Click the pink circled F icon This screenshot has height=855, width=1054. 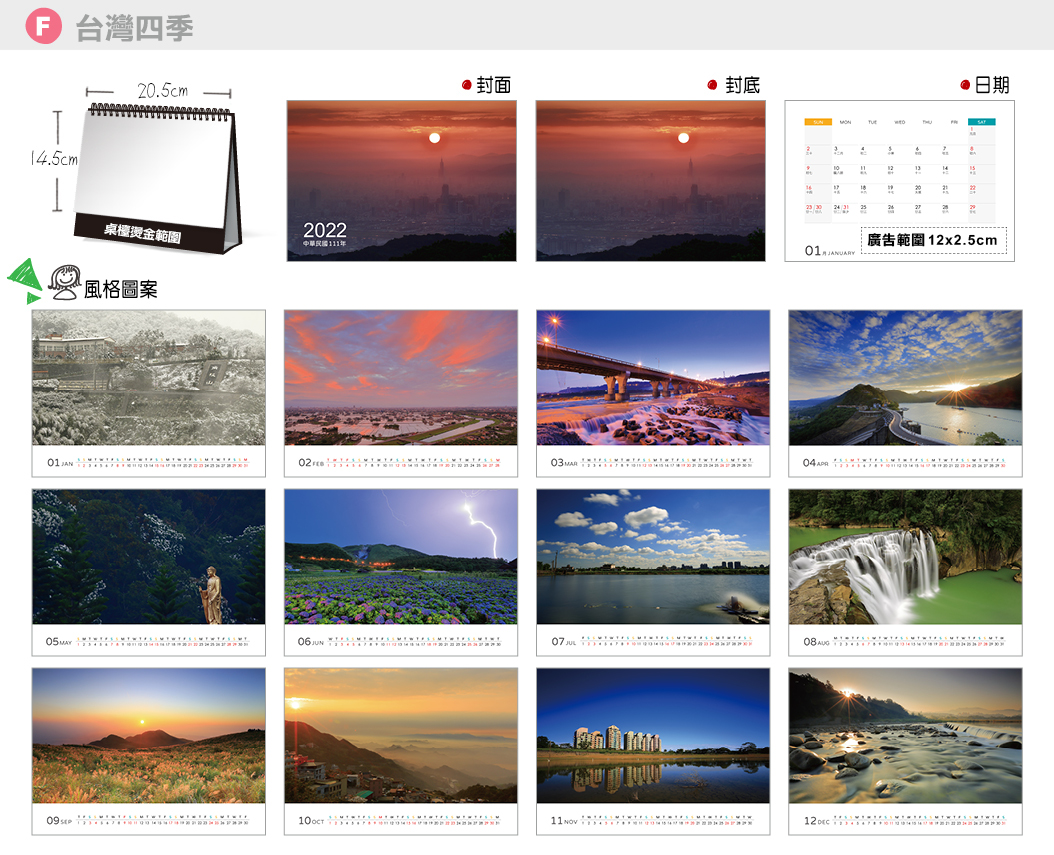click(43, 26)
